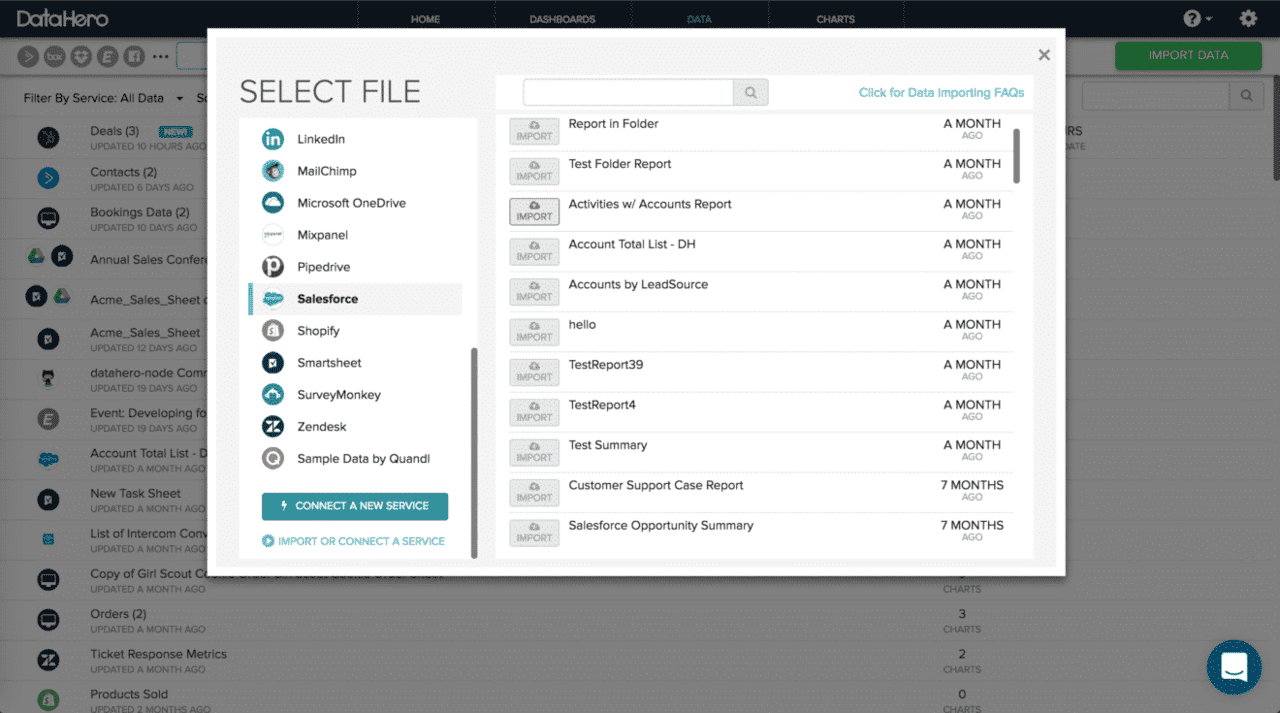The width and height of the screenshot is (1280, 713).
Task: Import the Activities w/ Accounts Report
Action: point(534,211)
